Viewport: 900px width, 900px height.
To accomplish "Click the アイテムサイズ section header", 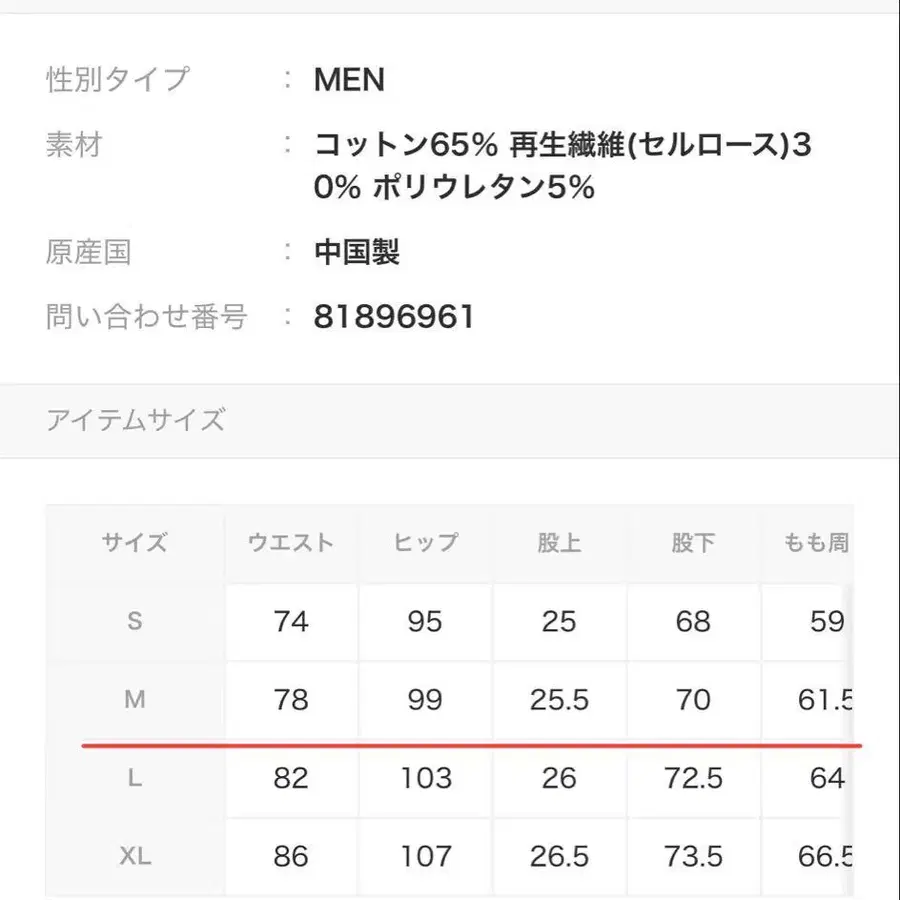I will pos(135,419).
